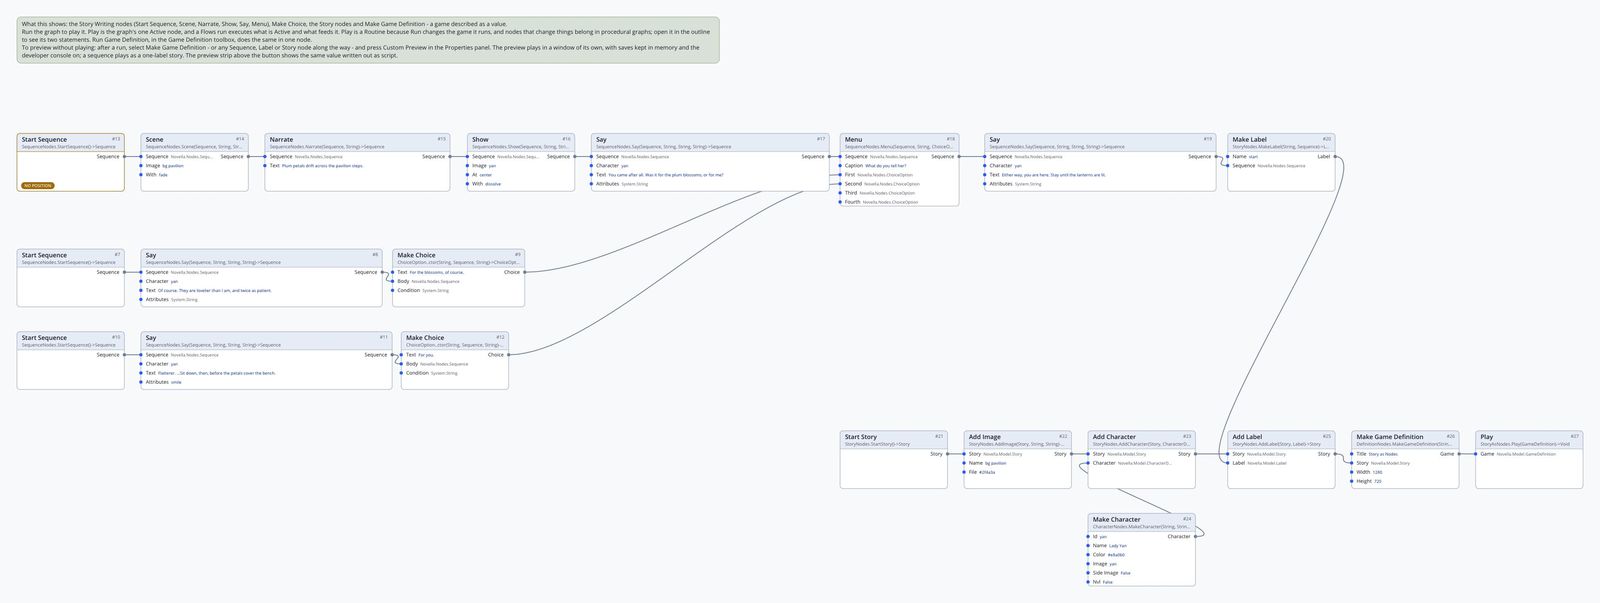Image resolution: width=1600 pixels, height=603 pixels.
Task: Click Say #11 Attributes value 'smile'
Action: coord(176,382)
